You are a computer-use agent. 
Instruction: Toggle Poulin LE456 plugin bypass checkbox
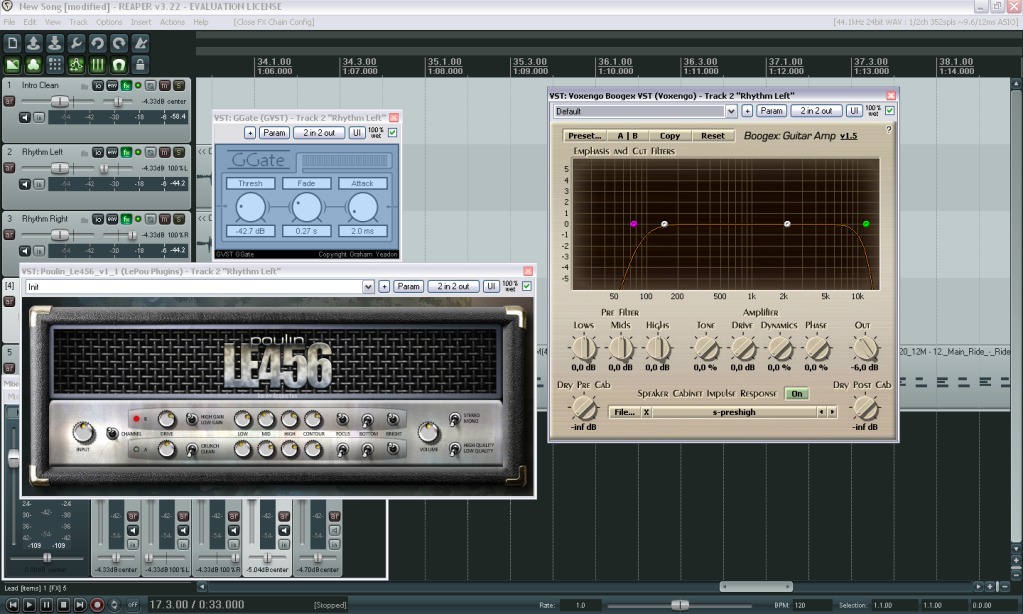coord(527,286)
